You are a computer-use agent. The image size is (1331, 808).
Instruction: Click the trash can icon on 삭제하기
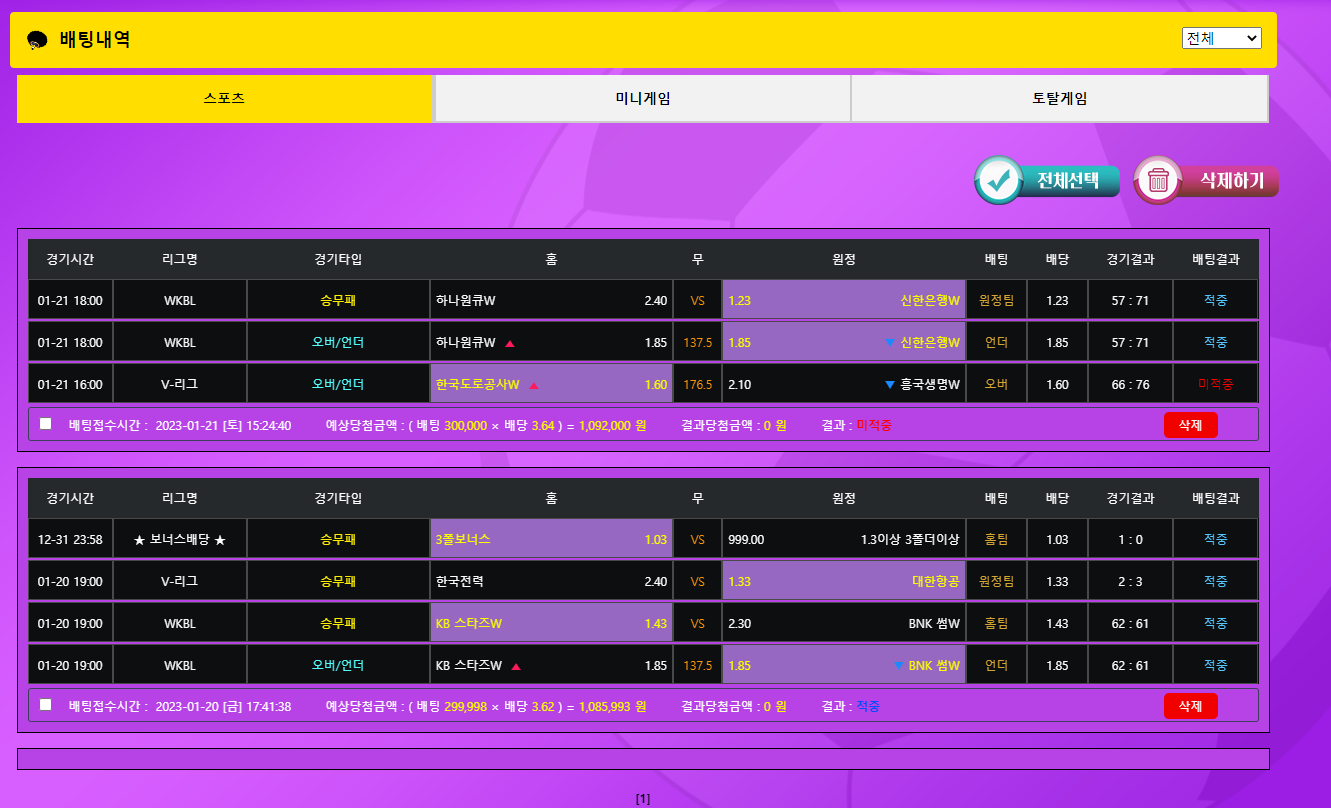point(1158,181)
